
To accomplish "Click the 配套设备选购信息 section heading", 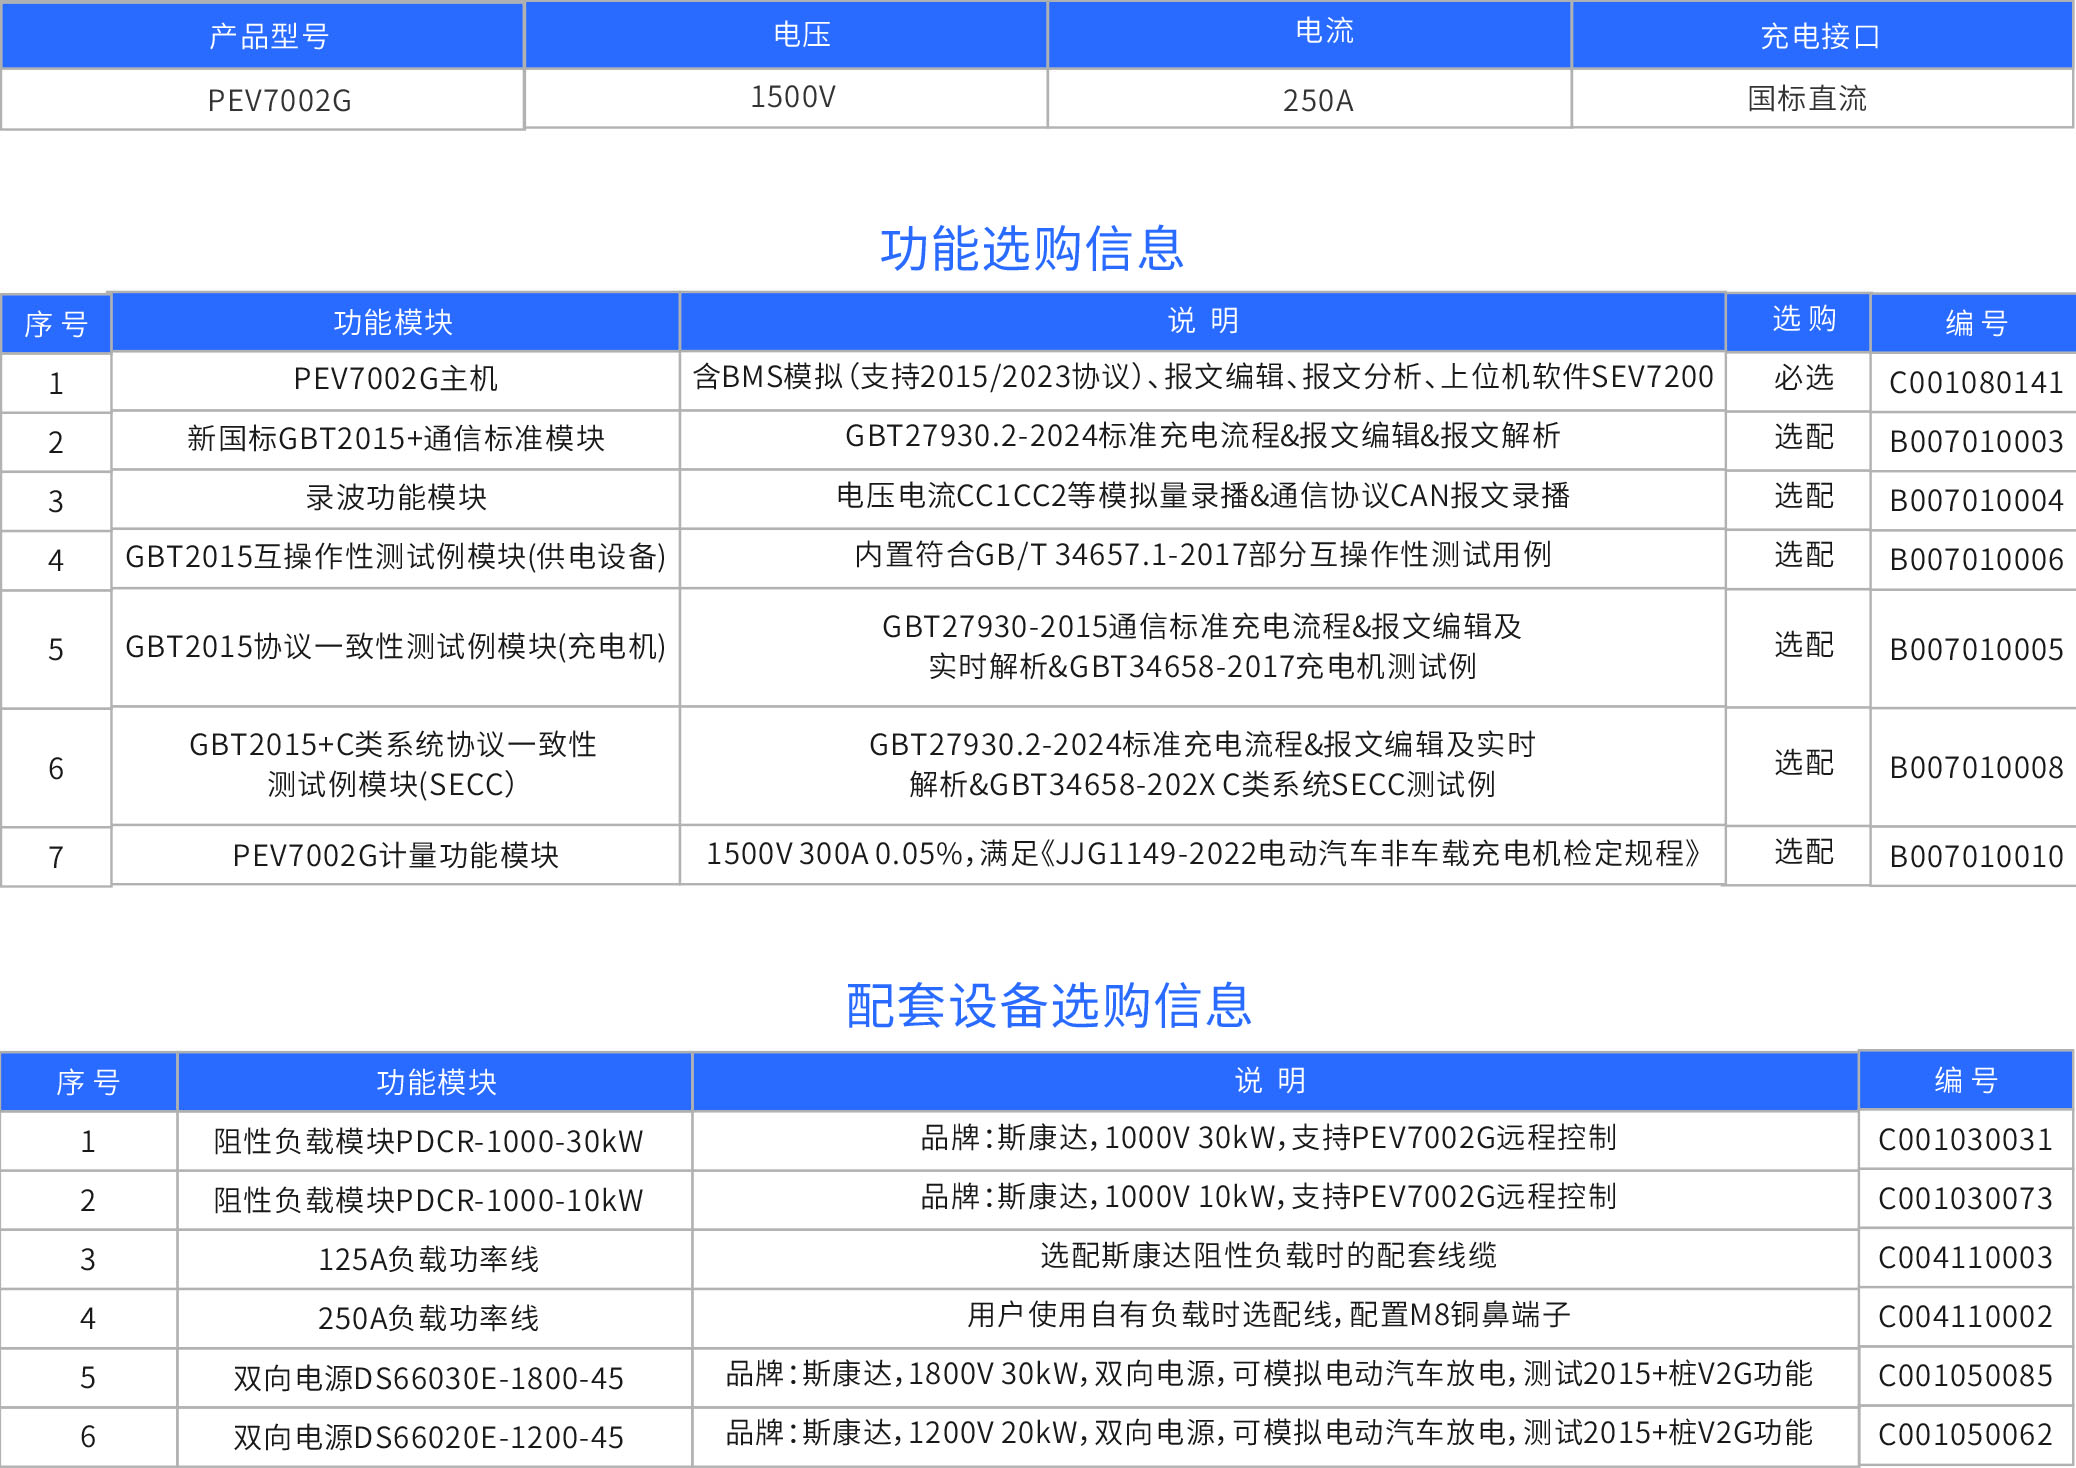I will point(1048,1005).
